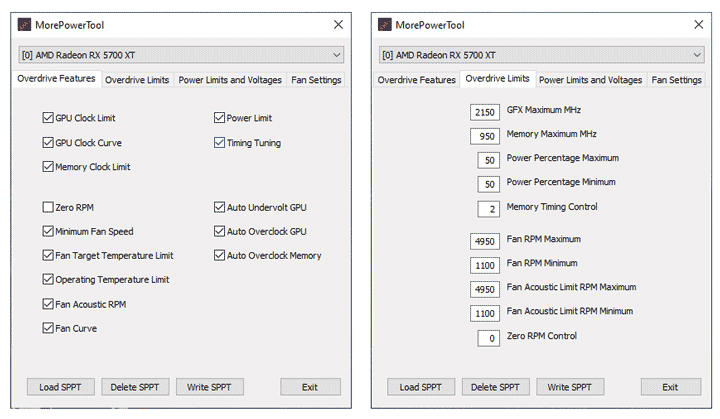Click the GFX Maximum MHz input field

pos(485,111)
